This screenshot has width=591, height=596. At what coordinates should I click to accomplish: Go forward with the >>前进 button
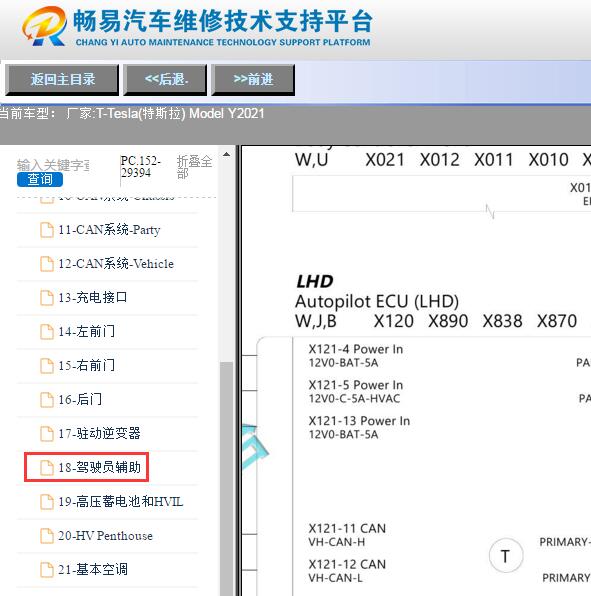pyautogui.click(x=253, y=79)
